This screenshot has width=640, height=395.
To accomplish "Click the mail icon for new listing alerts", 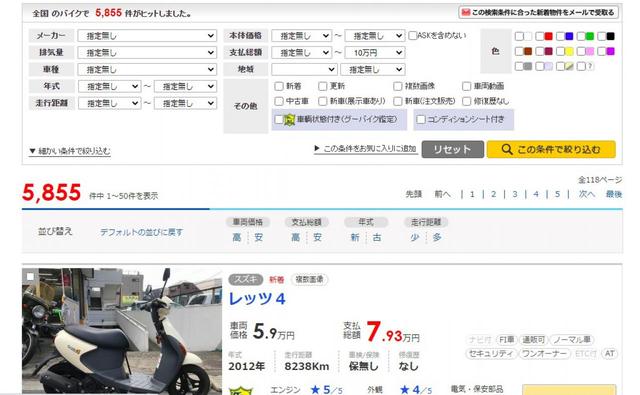I will tap(466, 13).
